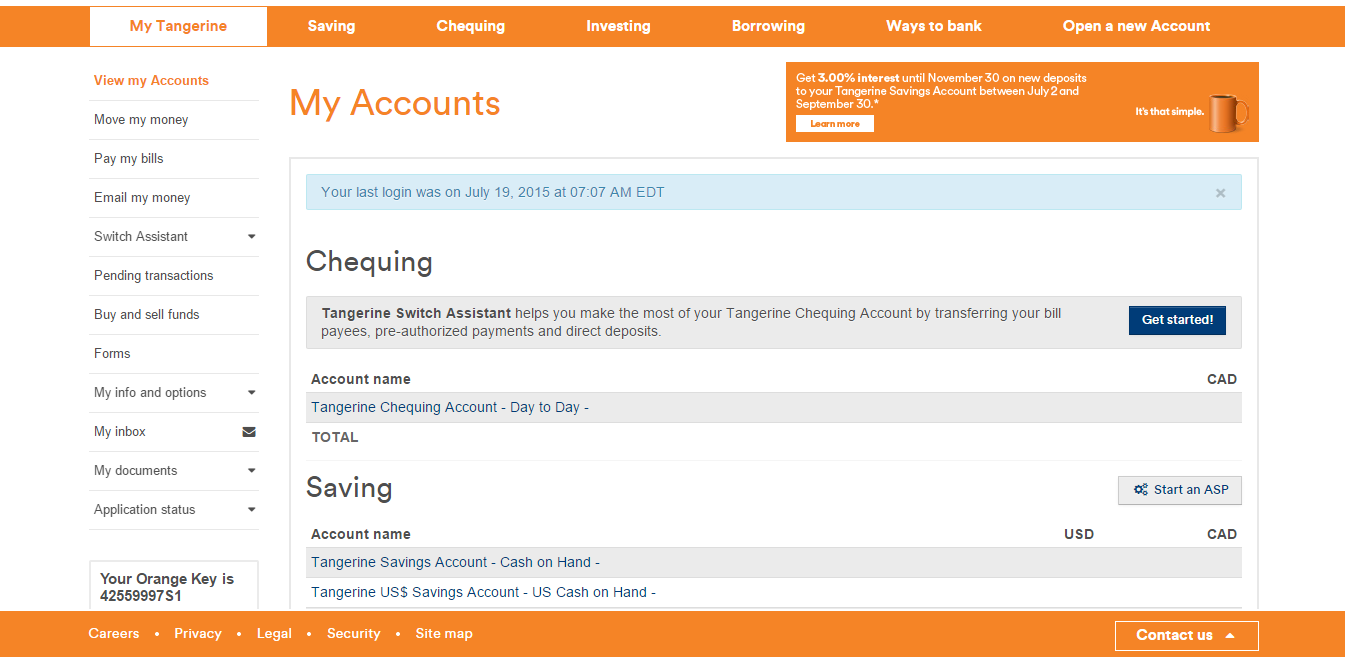Go to View my Accounts
Screen dimensions: 1345x657
click(x=151, y=81)
